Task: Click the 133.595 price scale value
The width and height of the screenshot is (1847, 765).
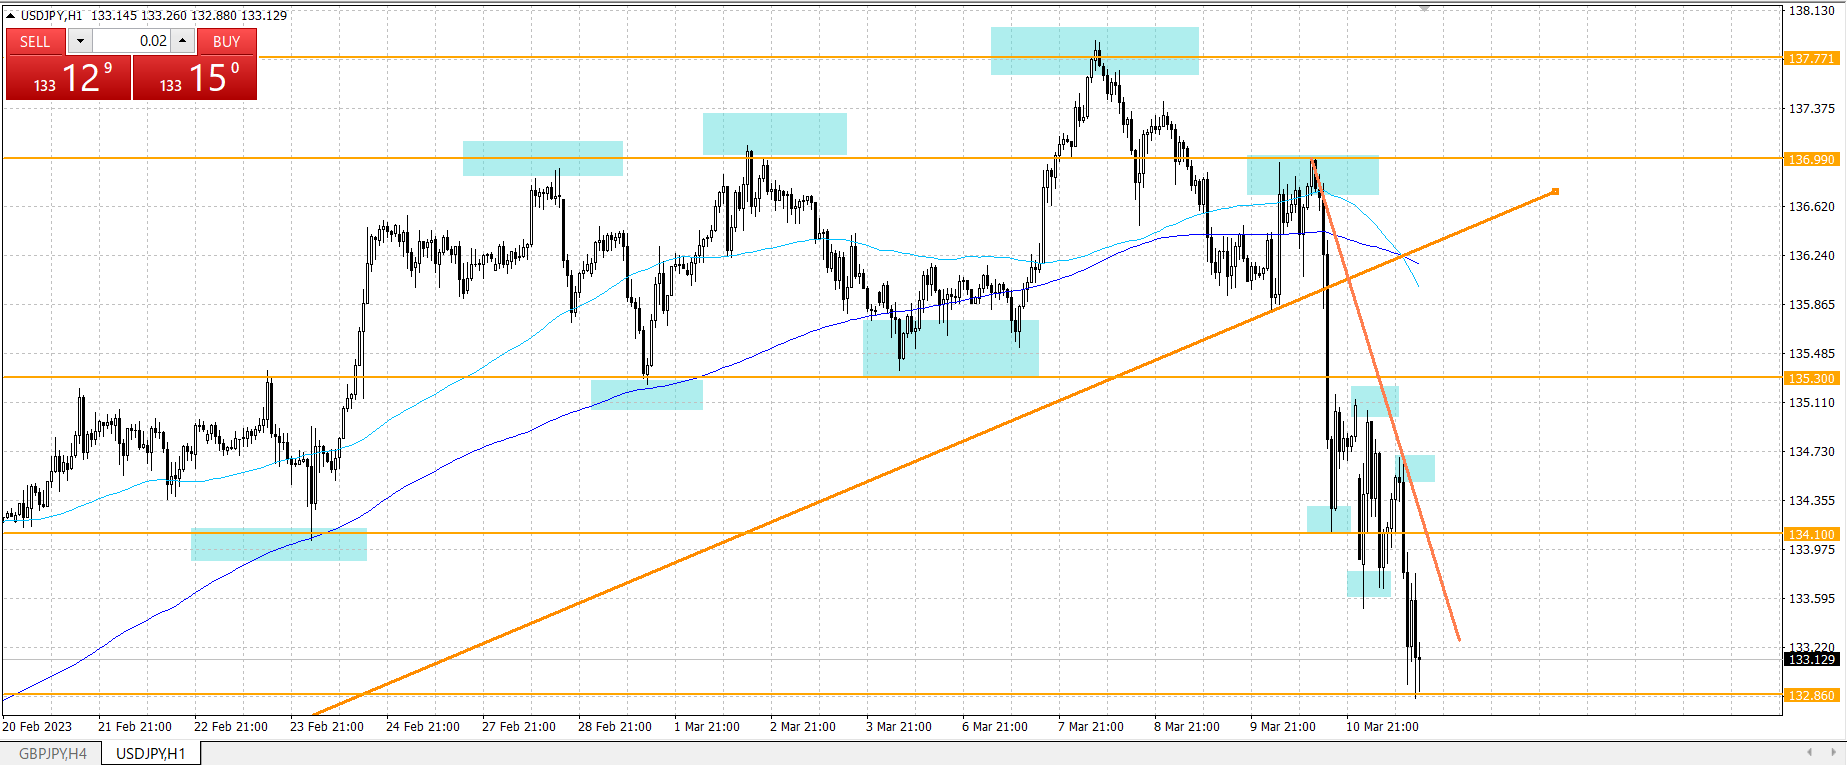Action: coord(1812,598)
